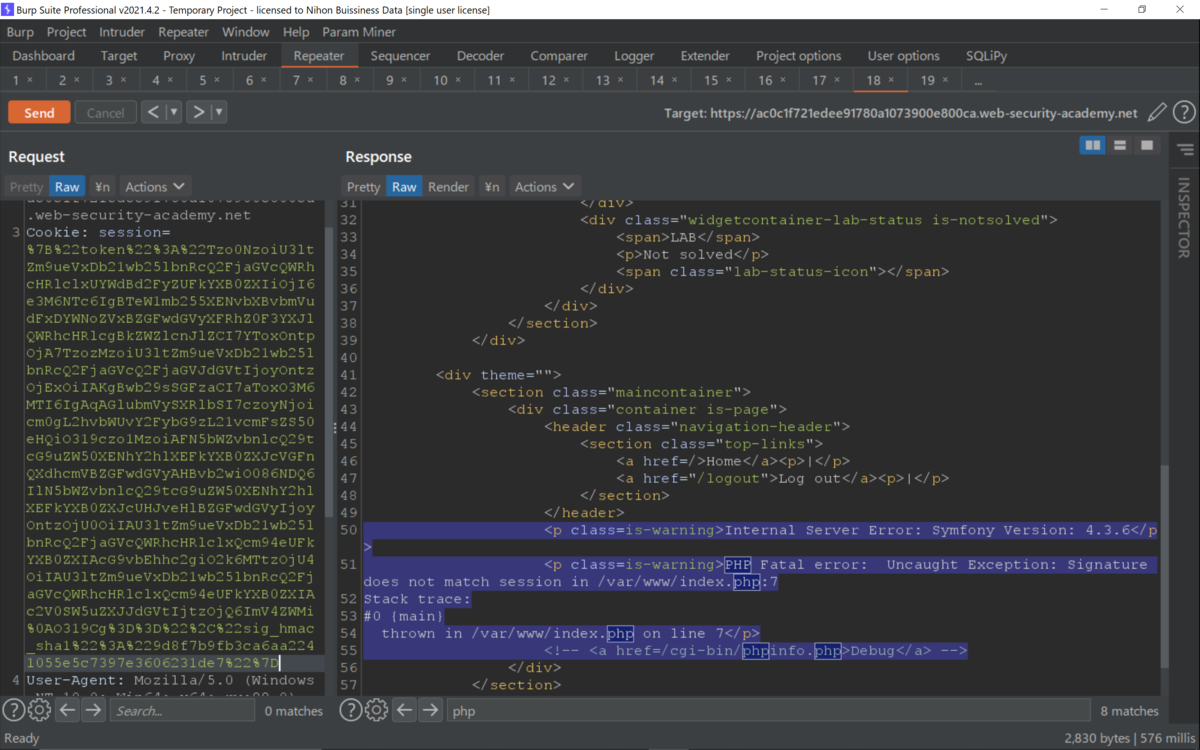Expand the Request Actions dropdown
Viewport: 1200px width, 750px height.
(x=155, y=186)
